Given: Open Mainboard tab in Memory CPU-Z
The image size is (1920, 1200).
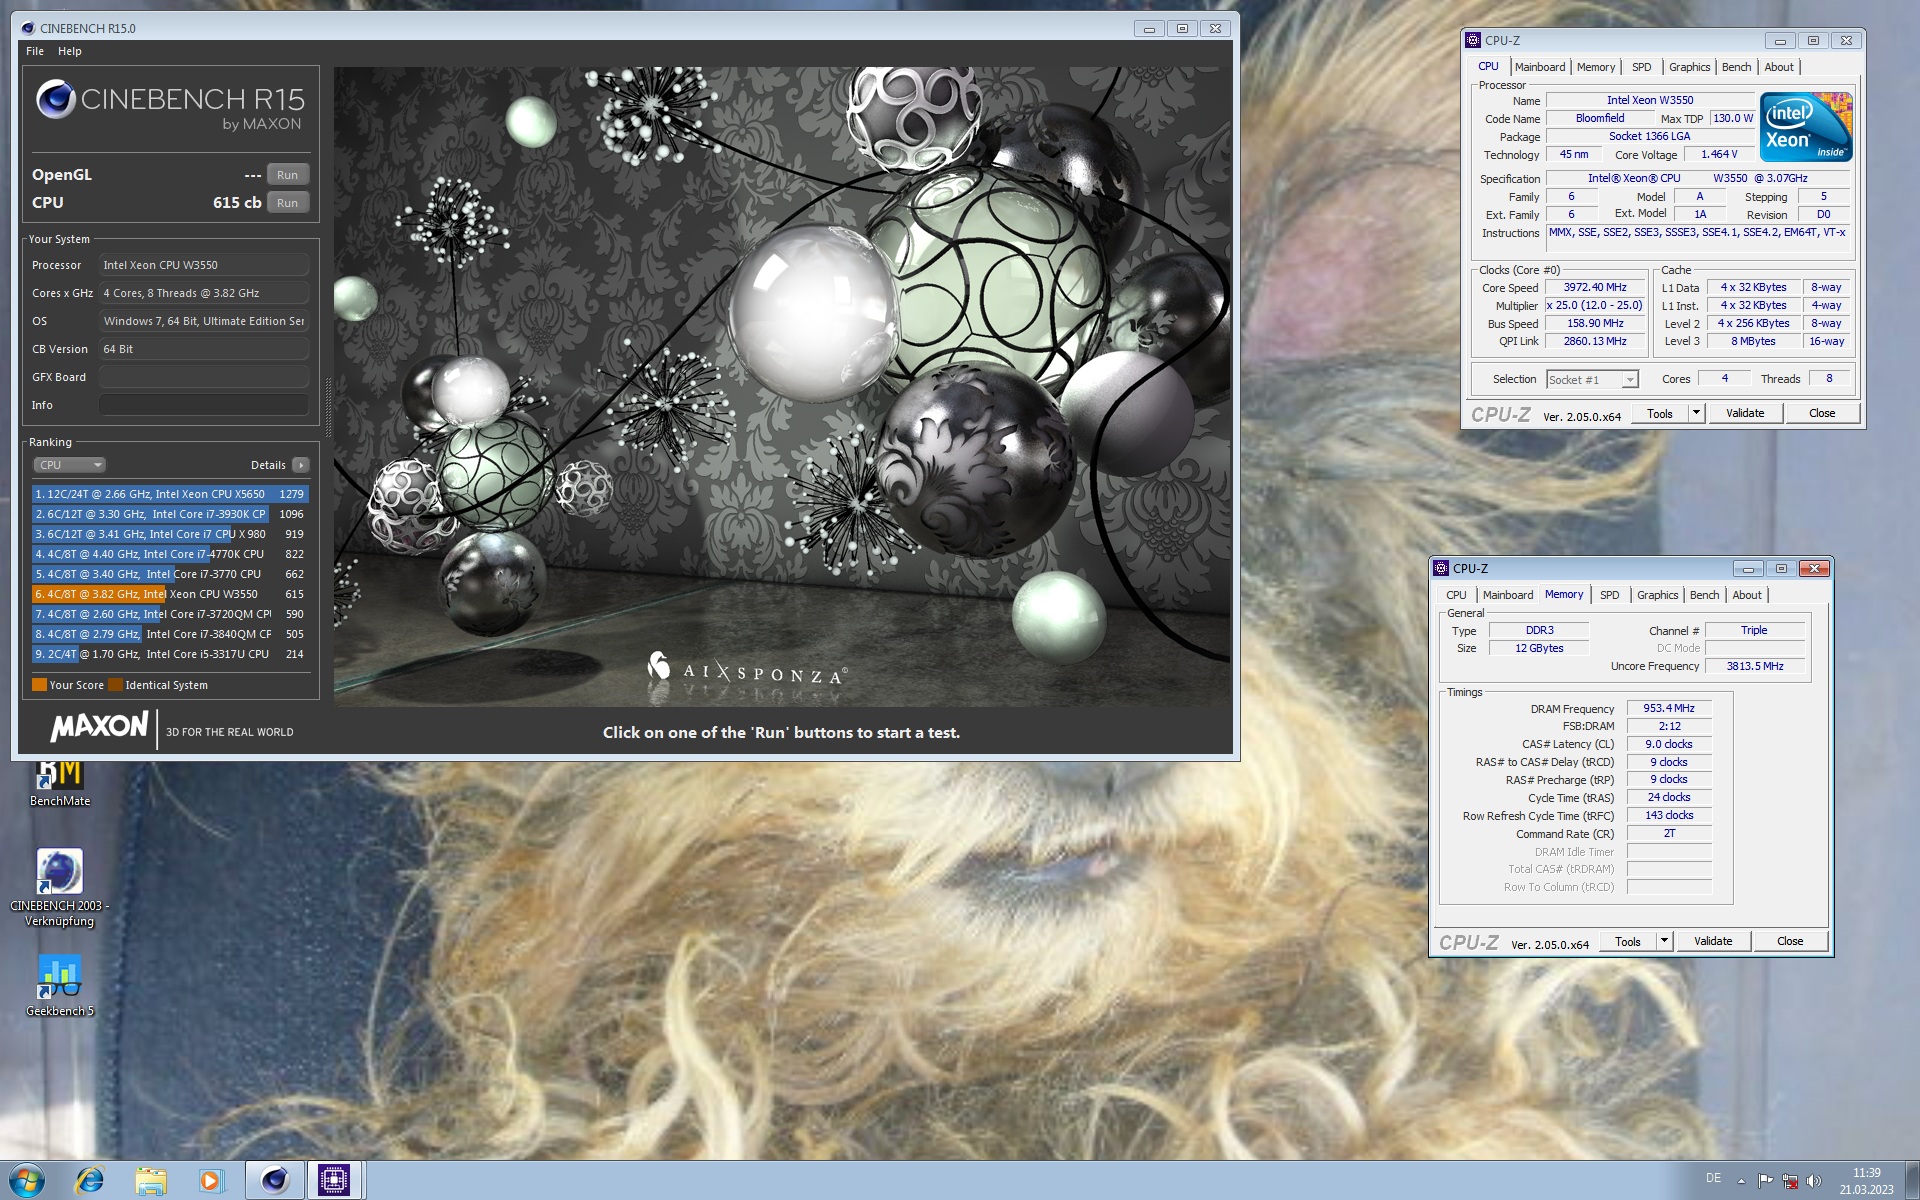Looking at the screenshot, I should (1507, 595).
